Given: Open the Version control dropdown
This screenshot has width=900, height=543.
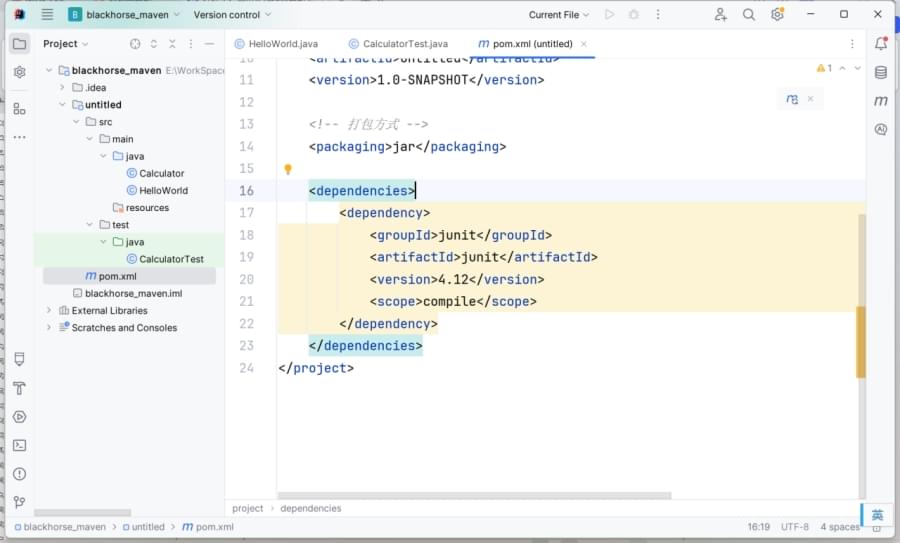Looking at the screenshot, I should click(232, 15).
